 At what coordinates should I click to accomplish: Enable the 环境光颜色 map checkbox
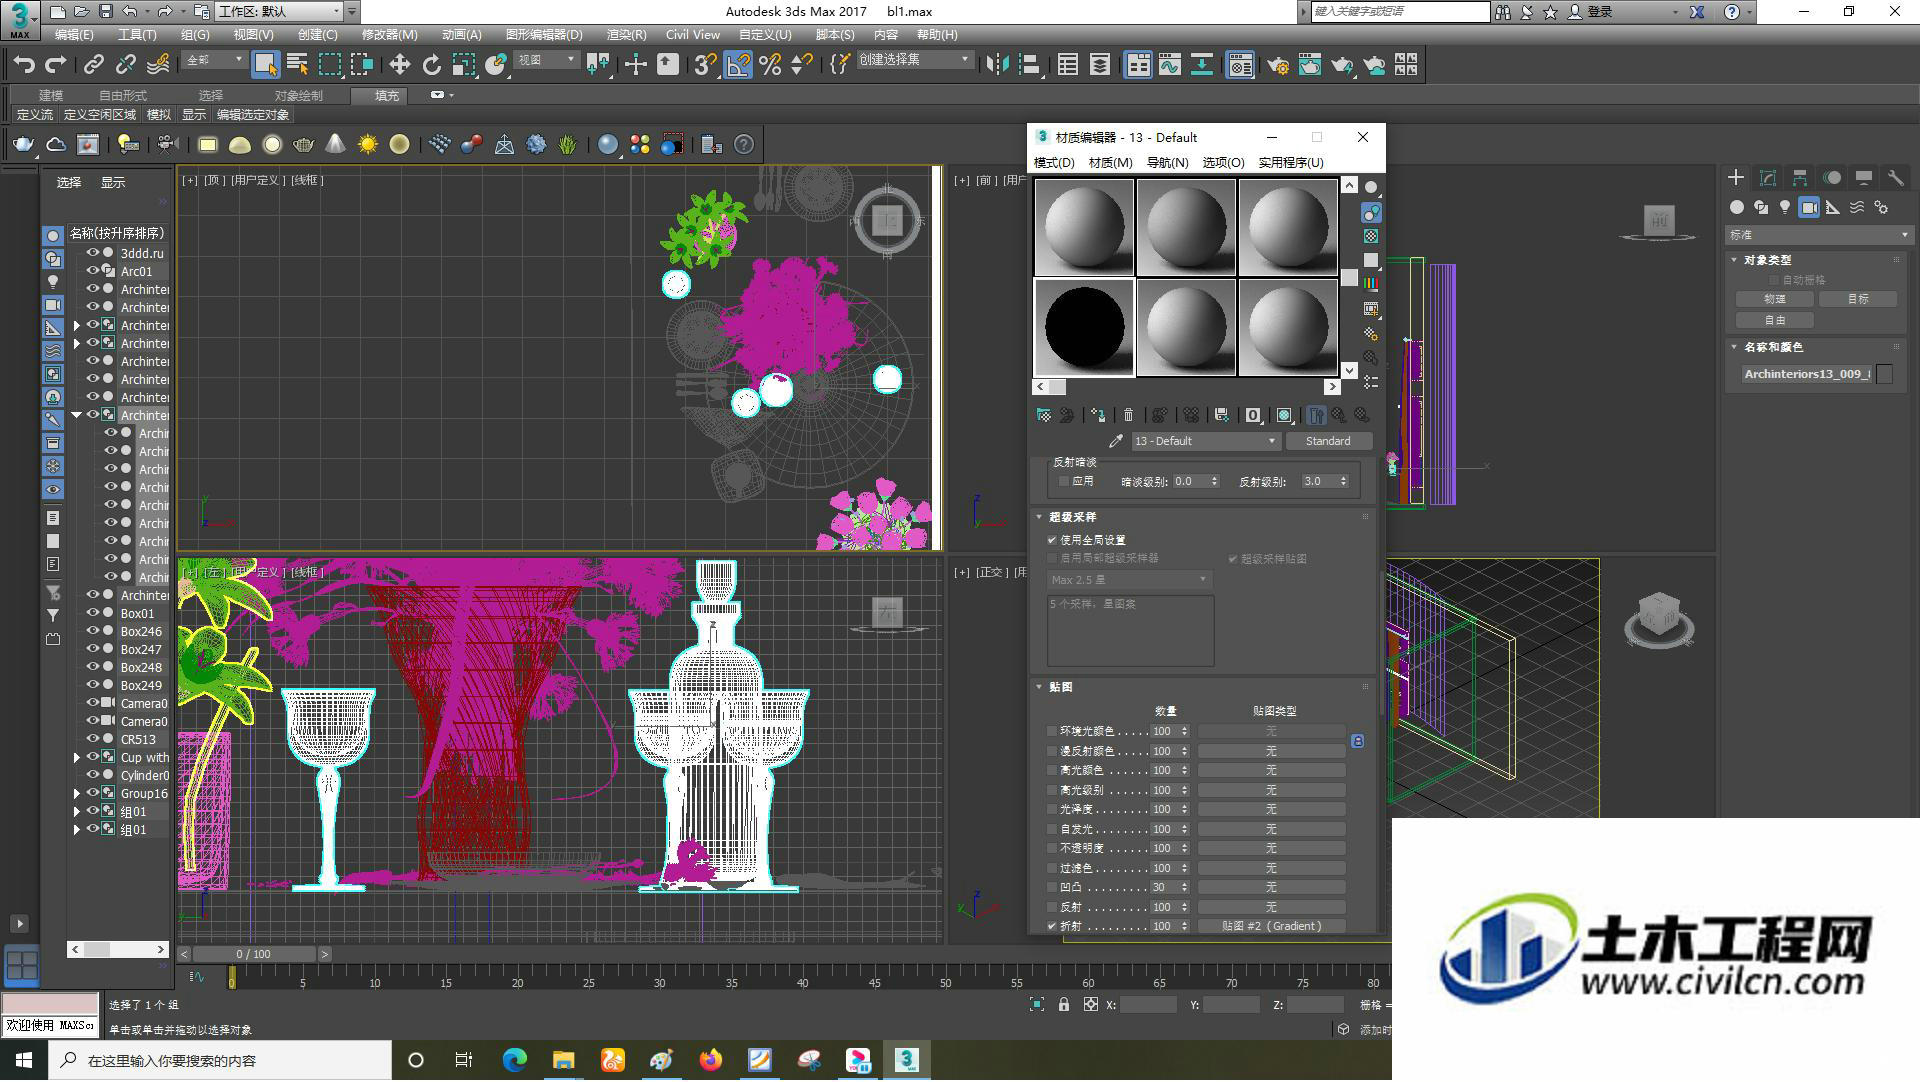1051,732
